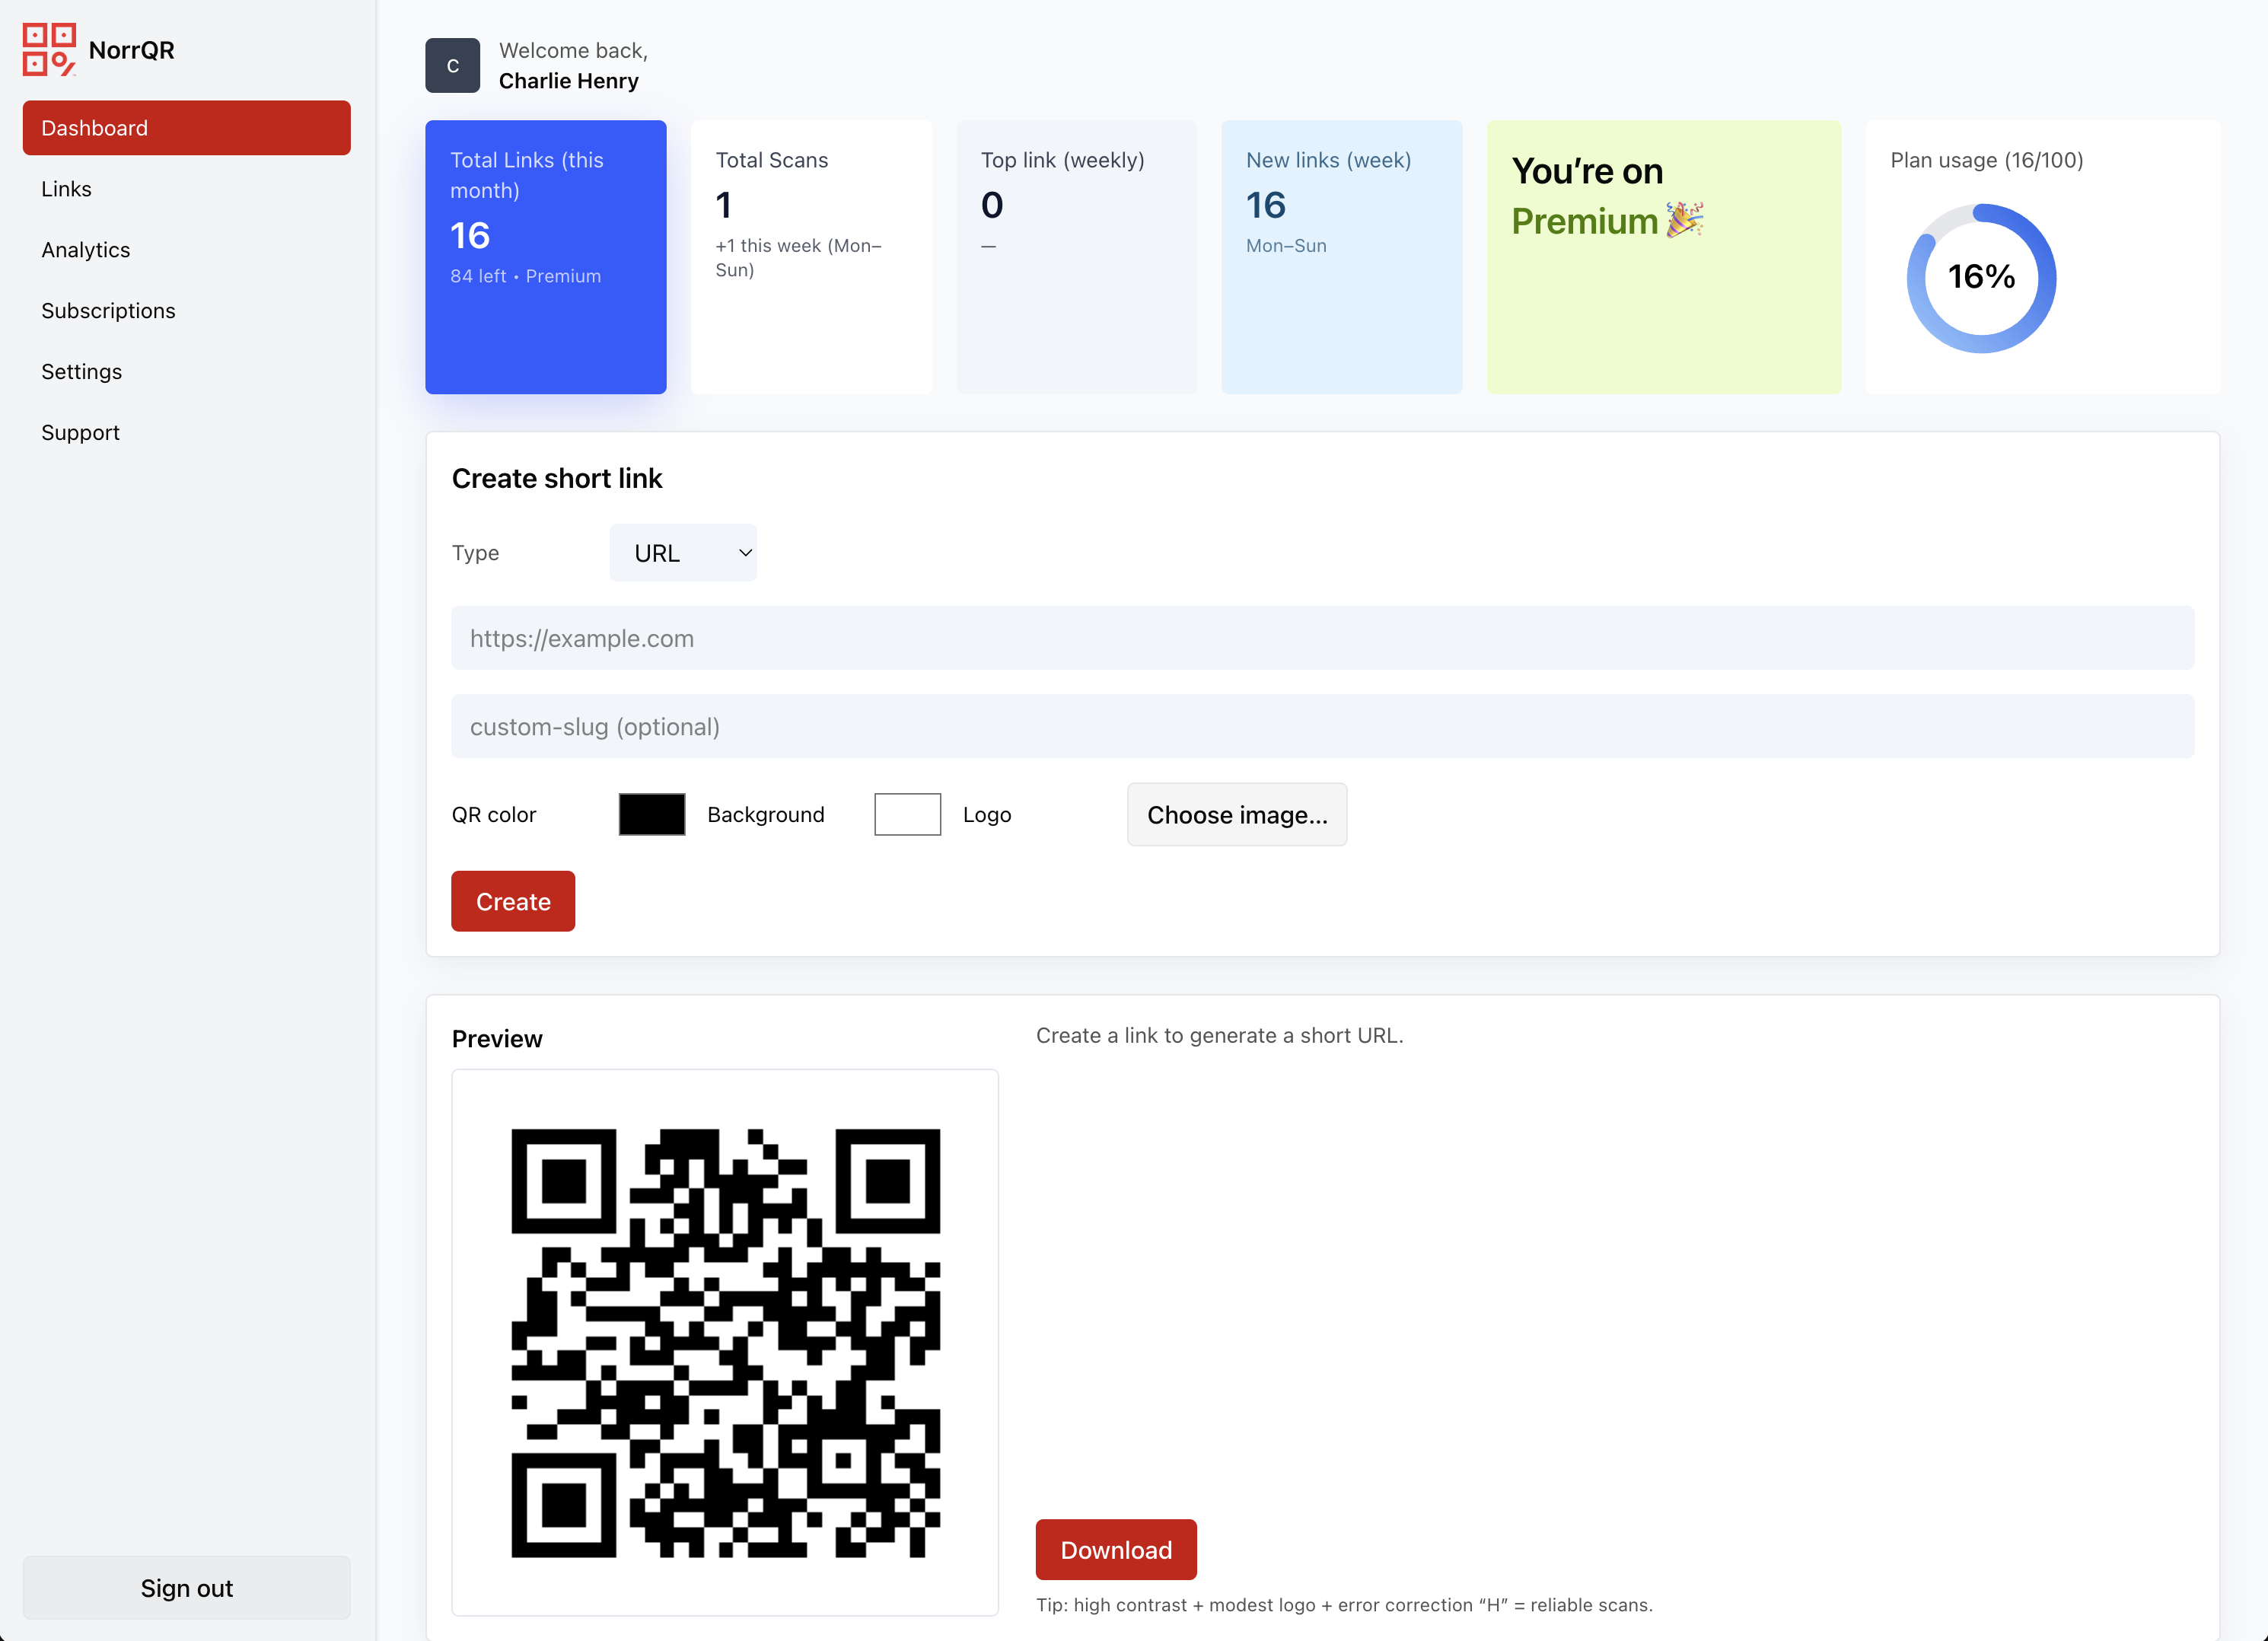The height and width of the screenshot is (1641, 2268).
Task: Open Subscriptions from the sidebar
Action: click(x=108, y=311)
